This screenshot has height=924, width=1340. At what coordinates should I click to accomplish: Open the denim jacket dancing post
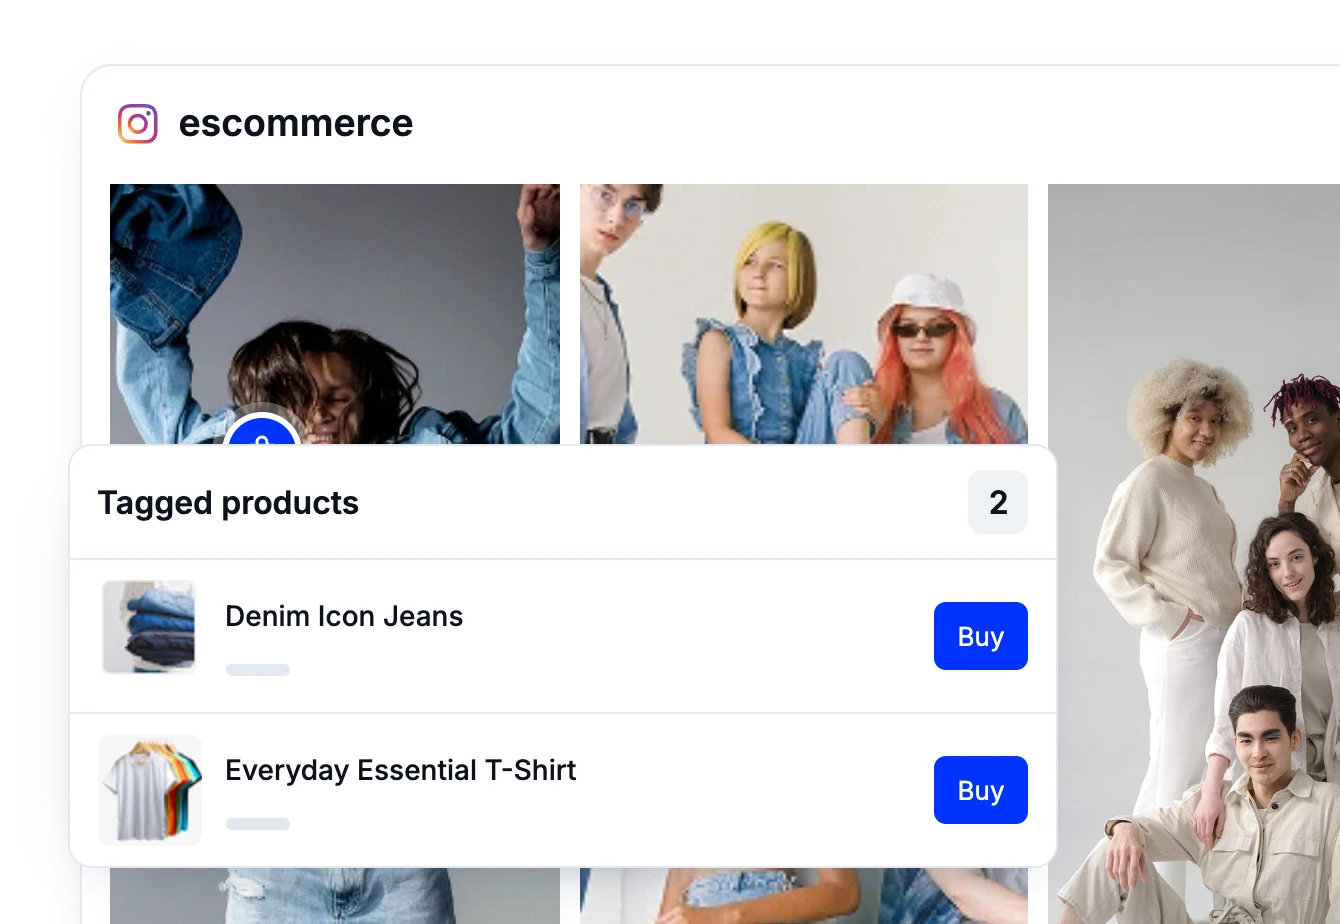click(x=335, y=314)
